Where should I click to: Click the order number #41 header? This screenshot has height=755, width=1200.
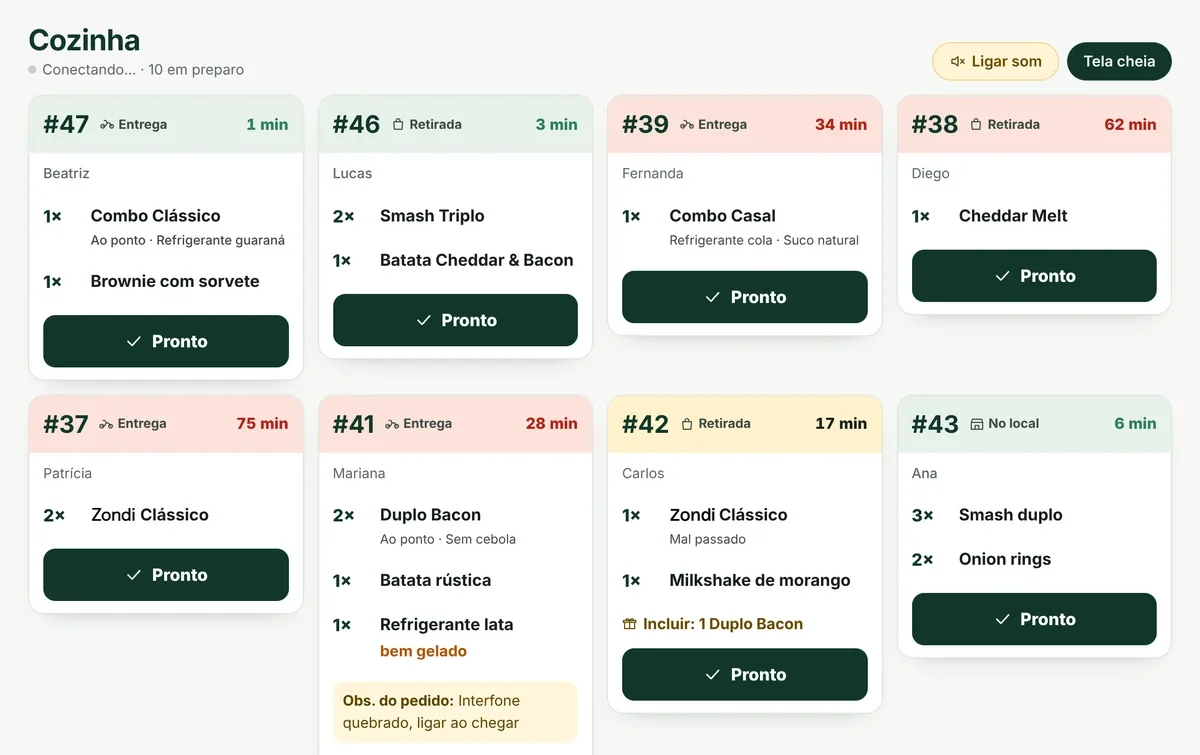pos(354,424)
